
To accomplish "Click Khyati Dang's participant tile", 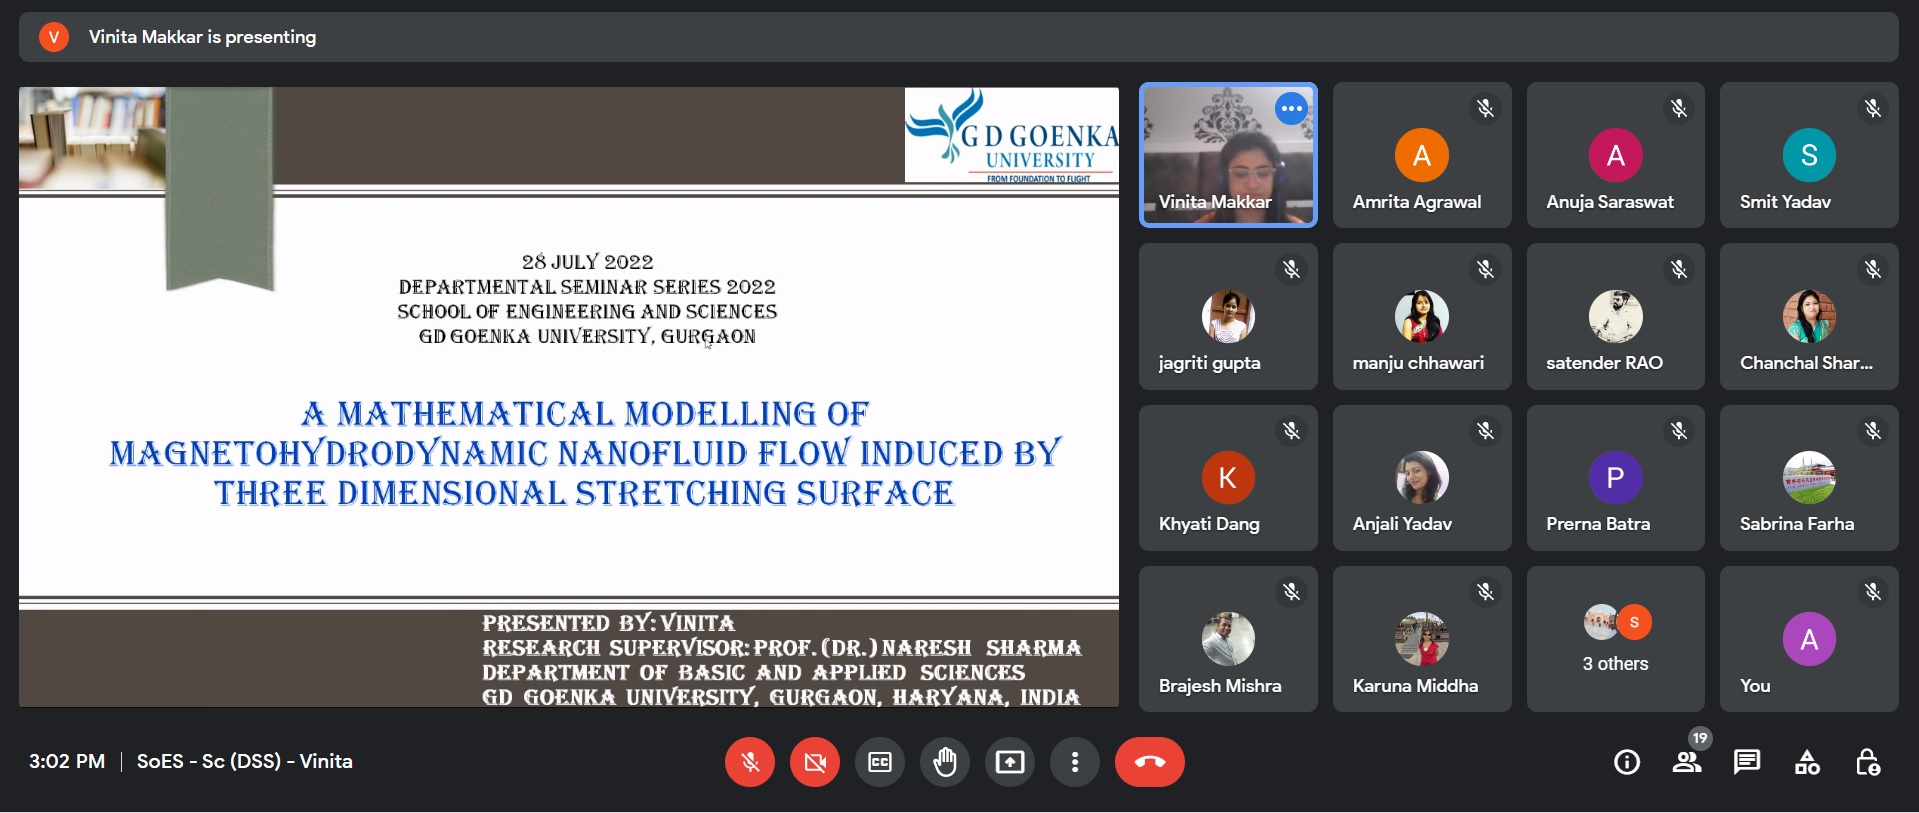I will (x=1228, y=478).
